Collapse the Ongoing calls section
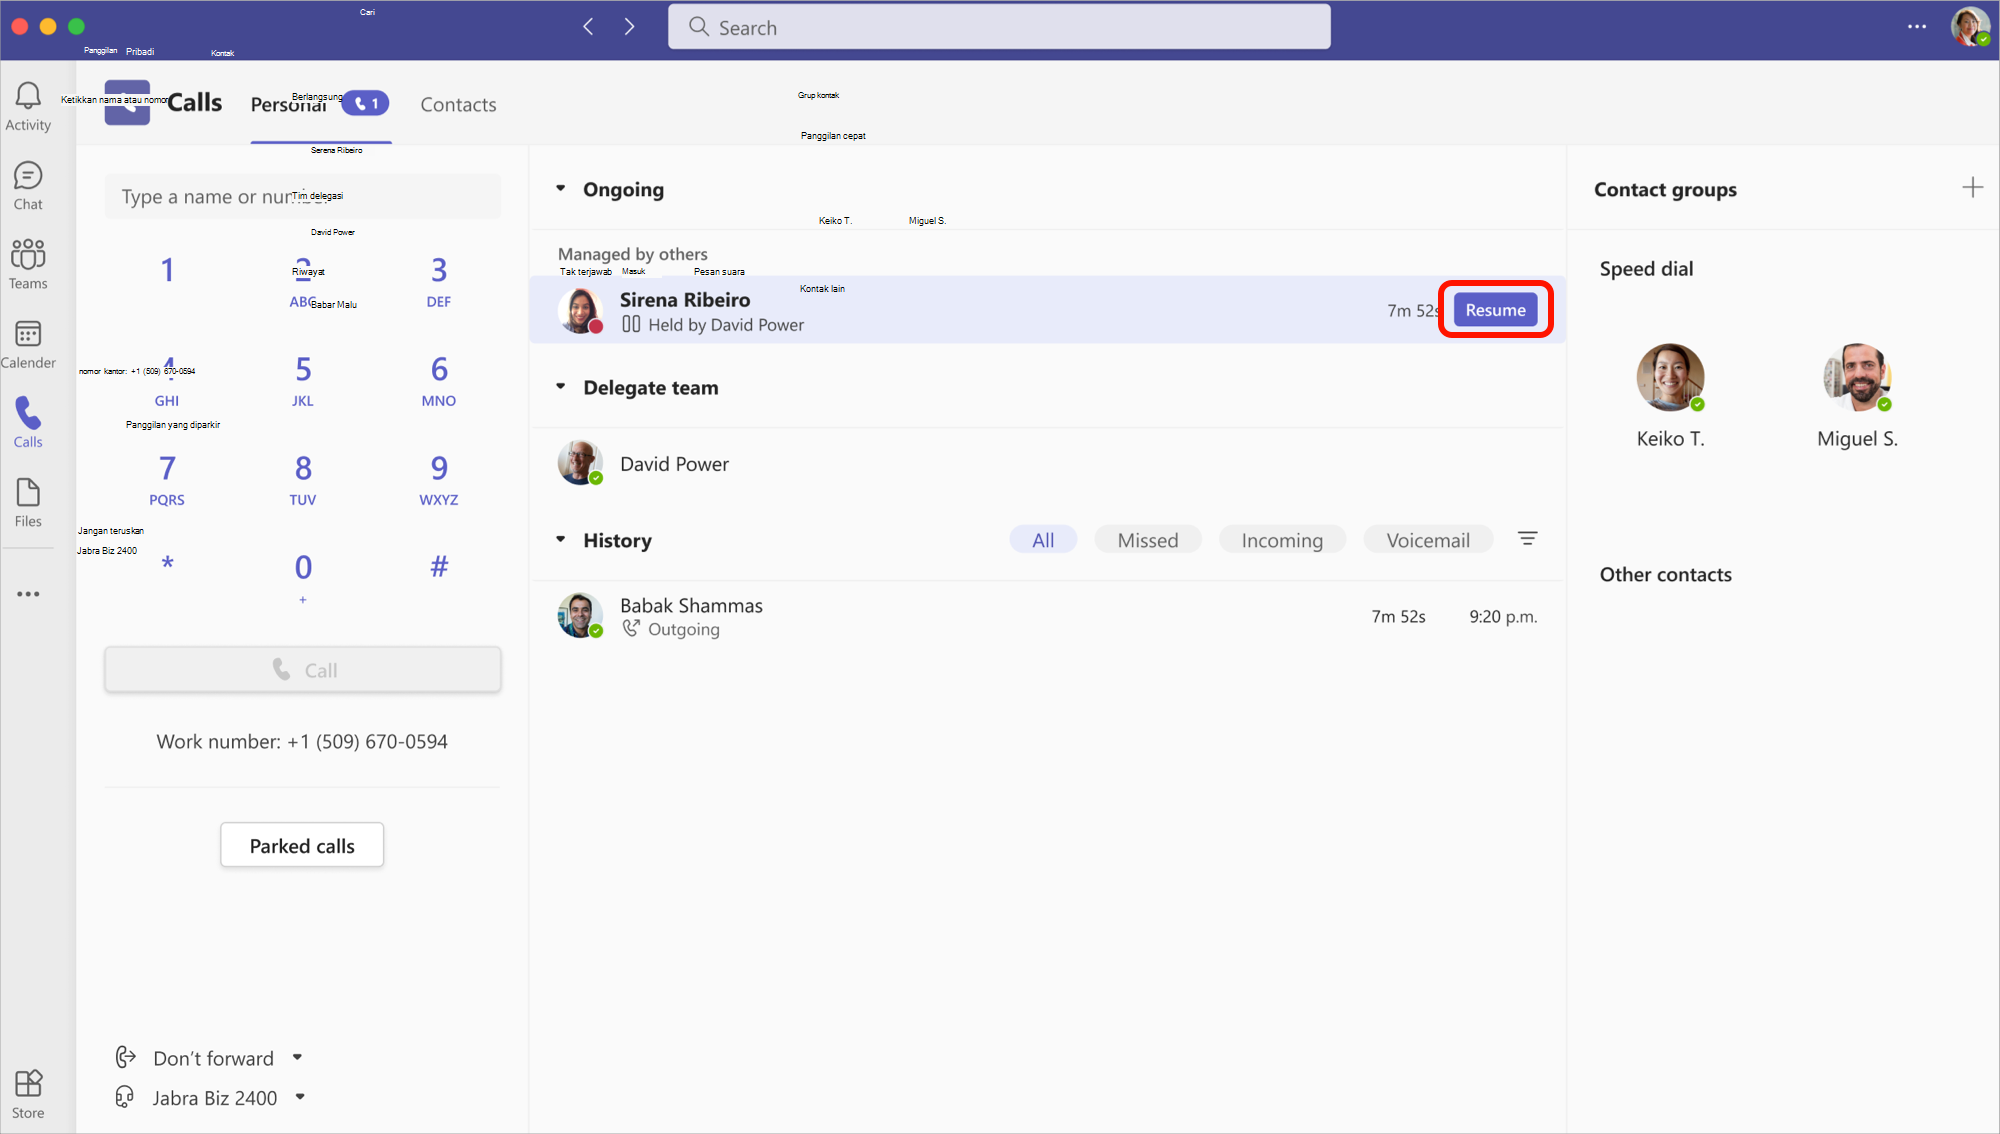 click(560, 188)
